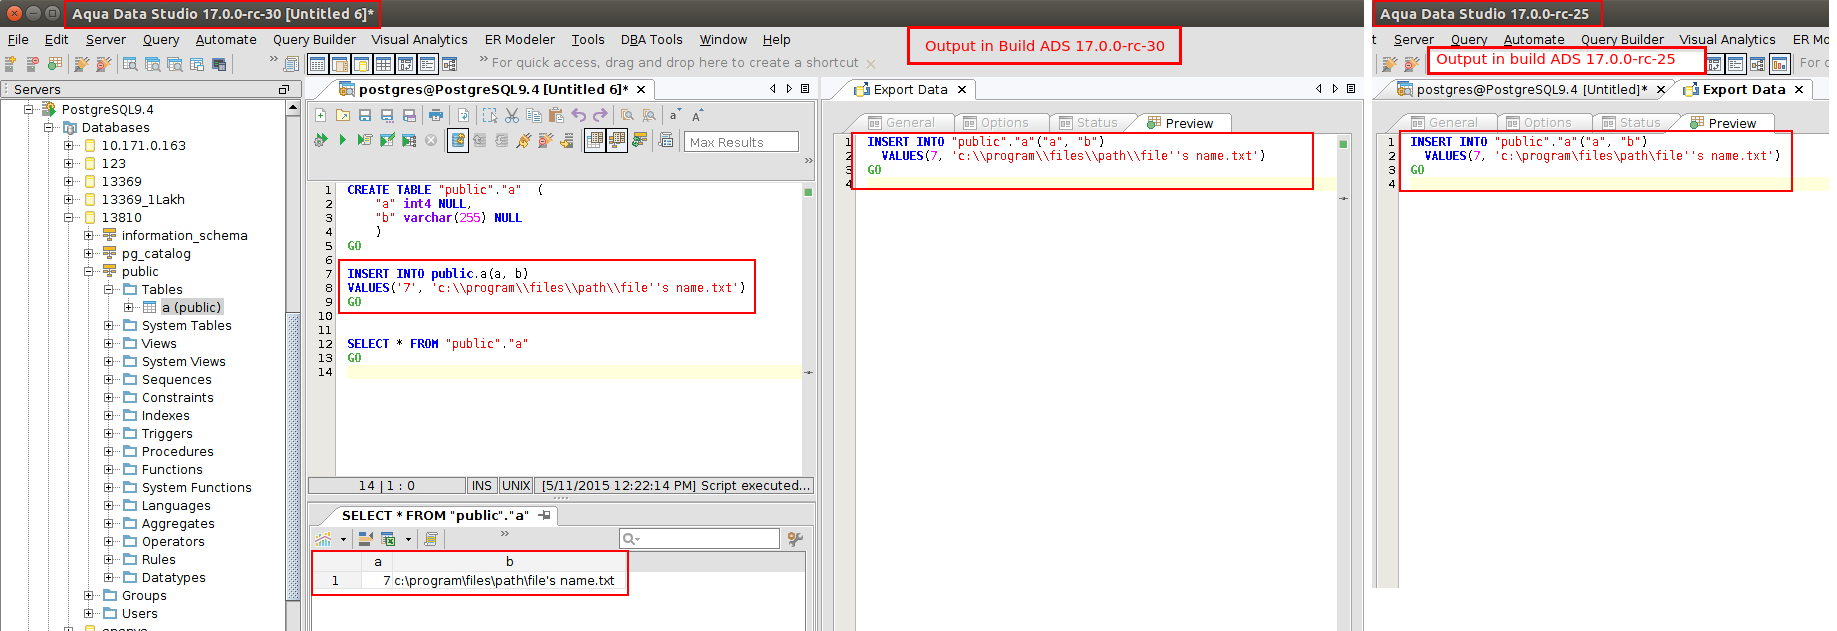Open the Query menu in left window
This screenshot has height=631, width=1837.
pos(161,40)
